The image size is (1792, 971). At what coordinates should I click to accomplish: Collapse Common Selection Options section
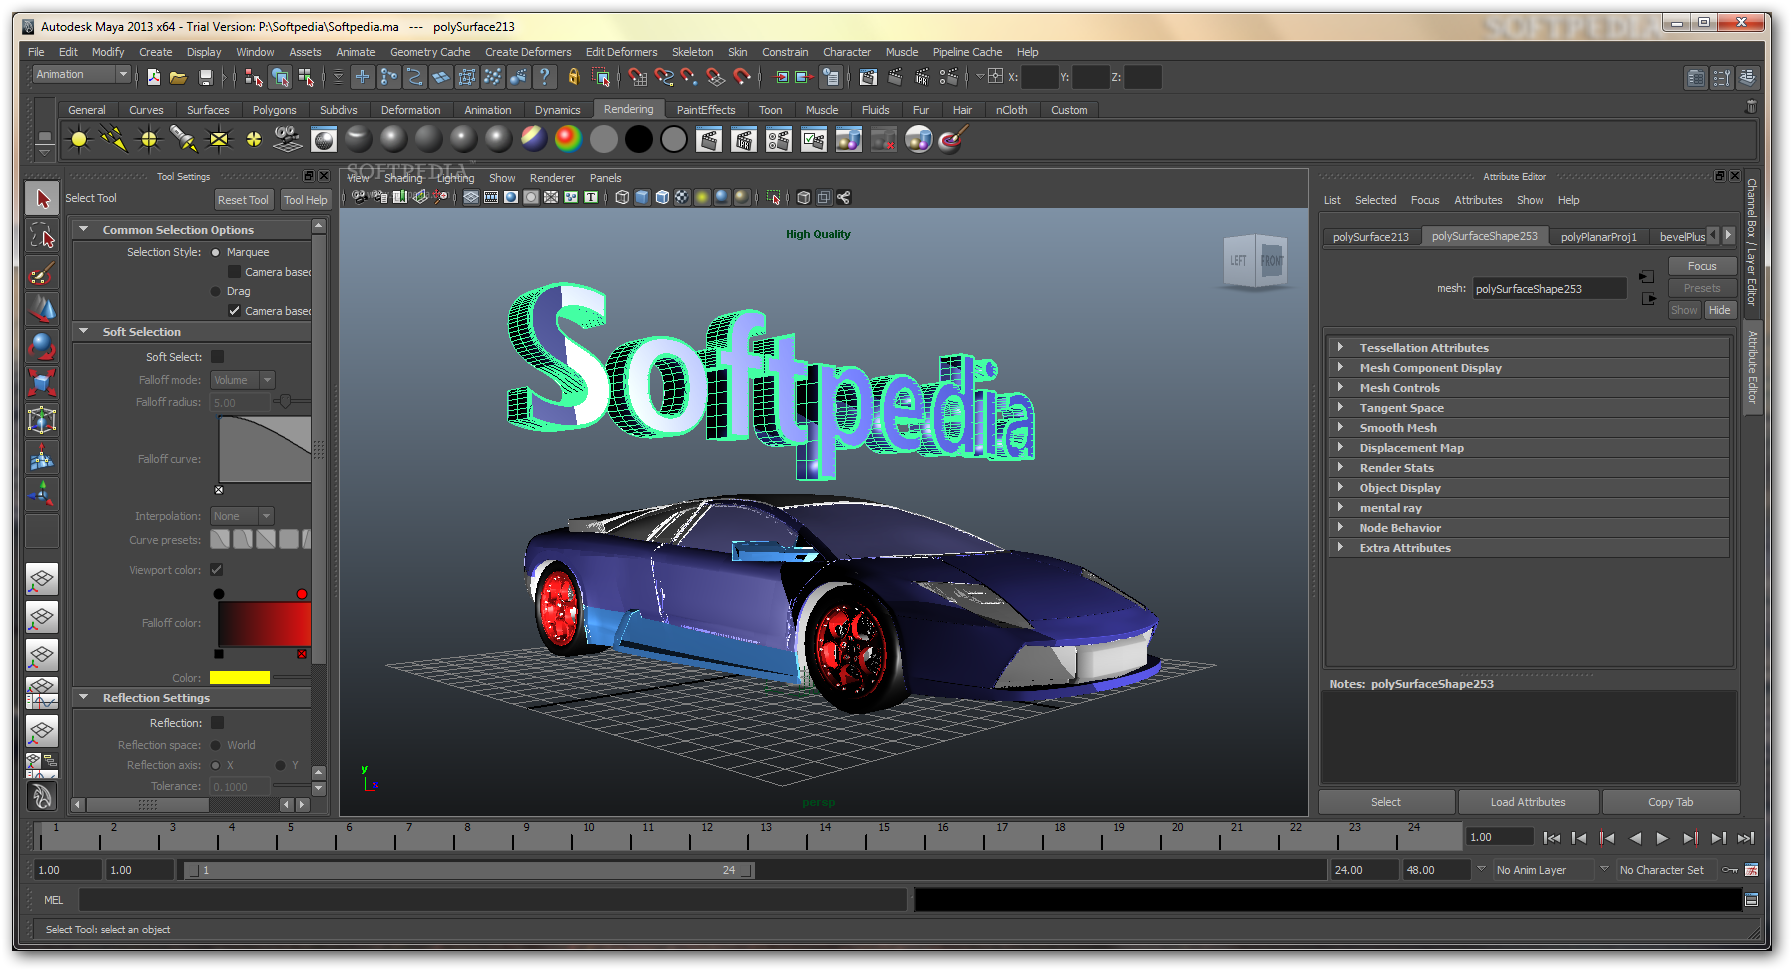coord(84,229)
